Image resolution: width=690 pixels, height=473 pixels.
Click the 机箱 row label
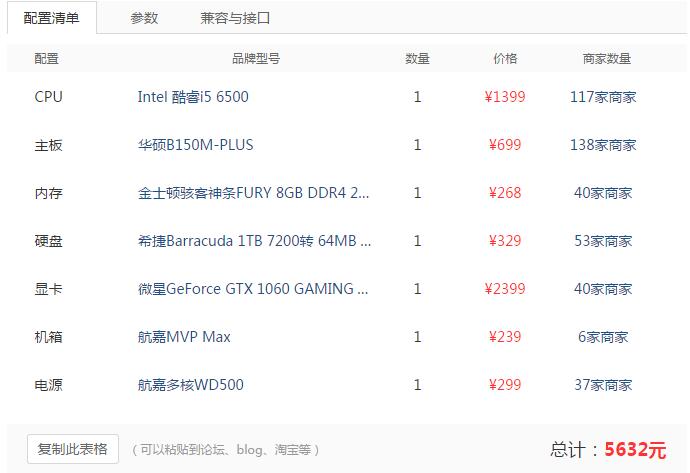click(48, 337)
